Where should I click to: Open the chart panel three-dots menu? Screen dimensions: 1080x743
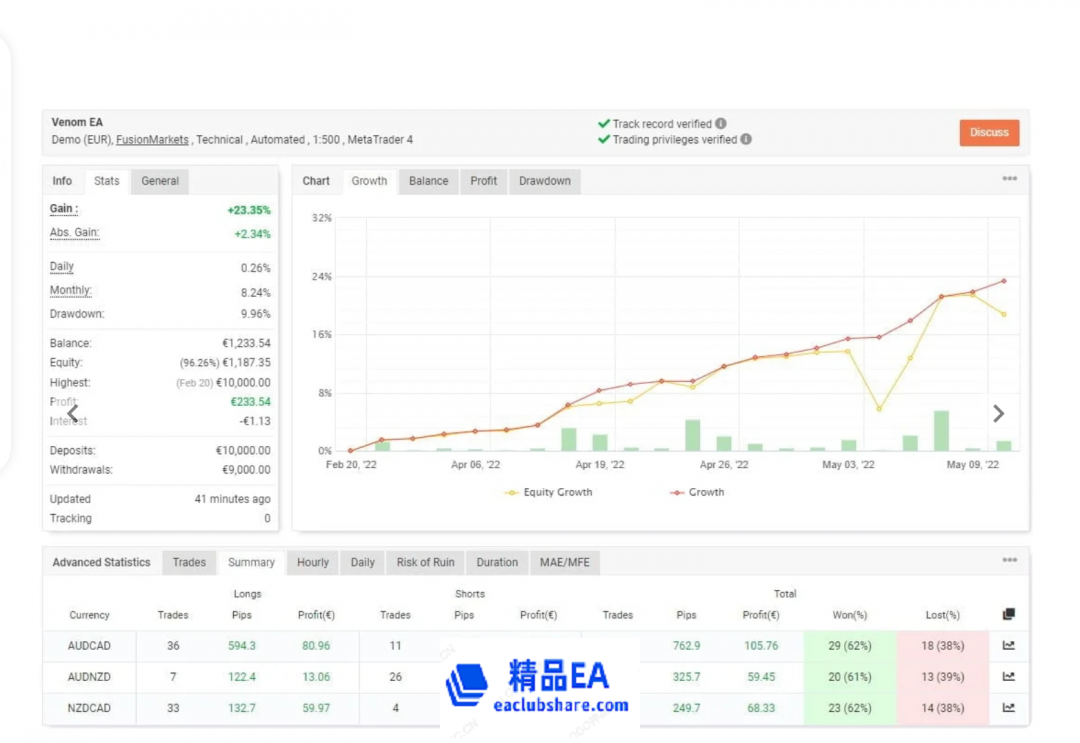1009,179
